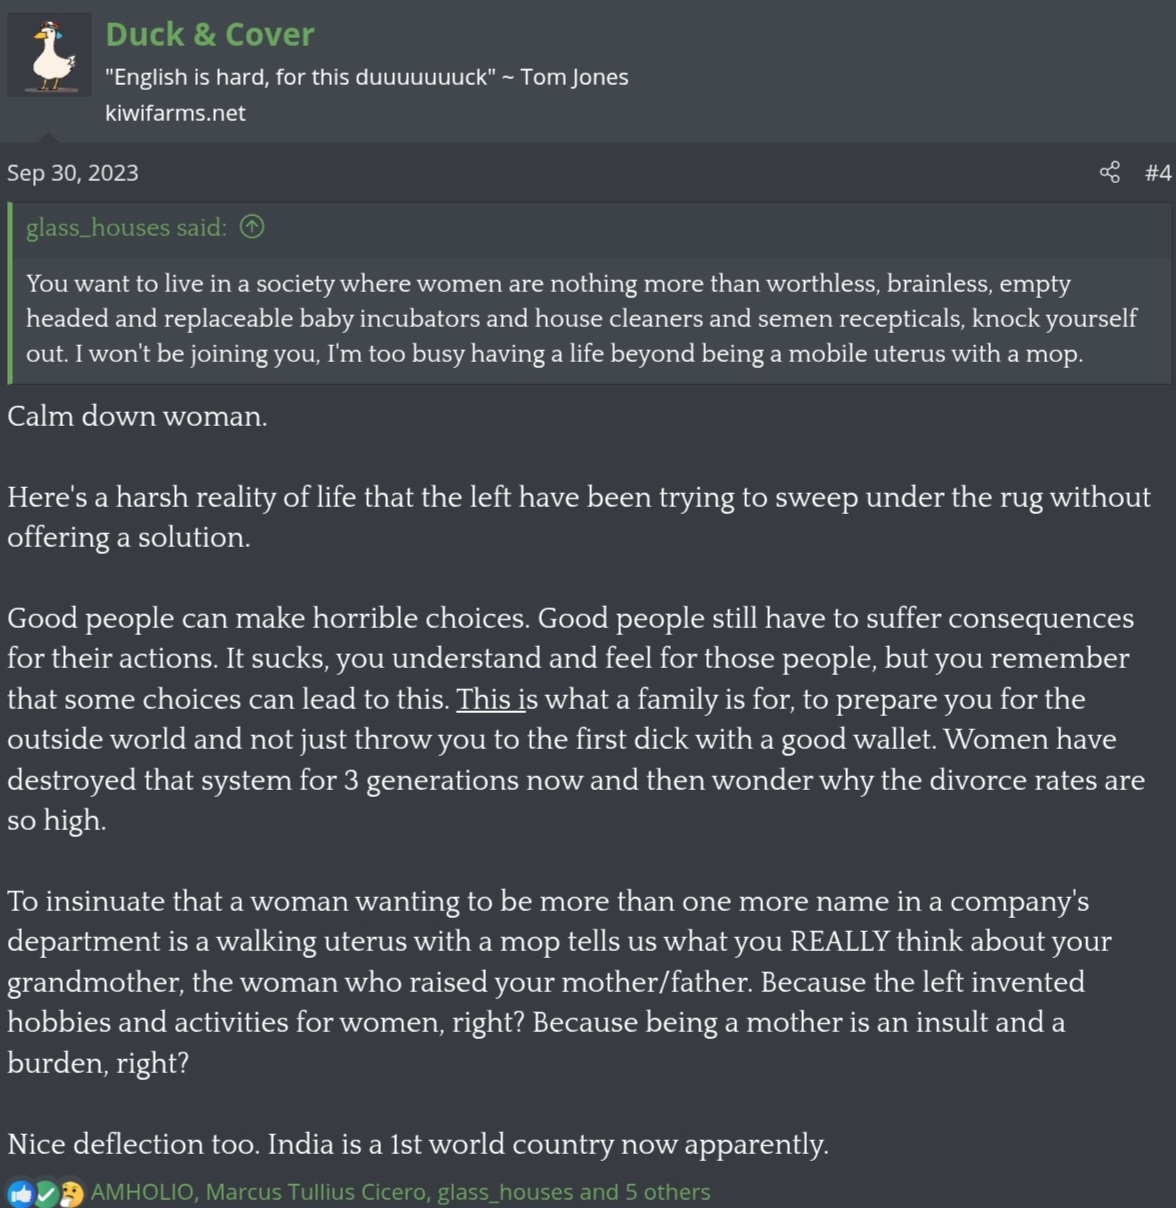1176x1208 pixels.
Task: Open Duck & Cover's user profile
Action: coord(210,34)
